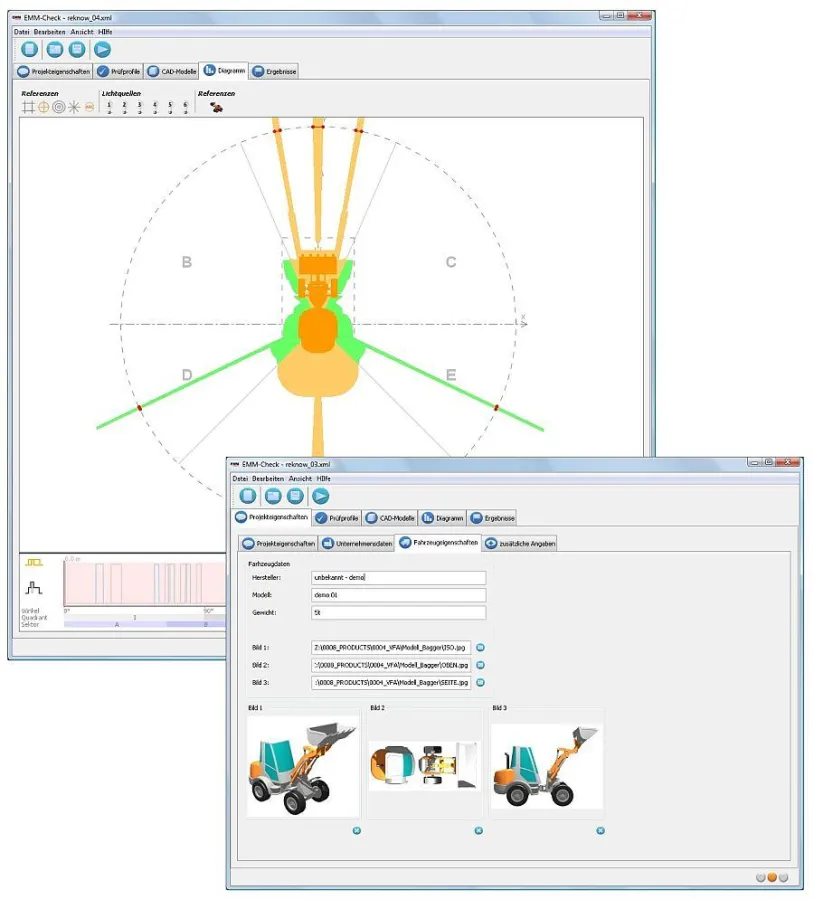Select the yellow square-wave icon beside the chart
The width and height of the screenshot is (814, 900).
(x=34, y=564)
